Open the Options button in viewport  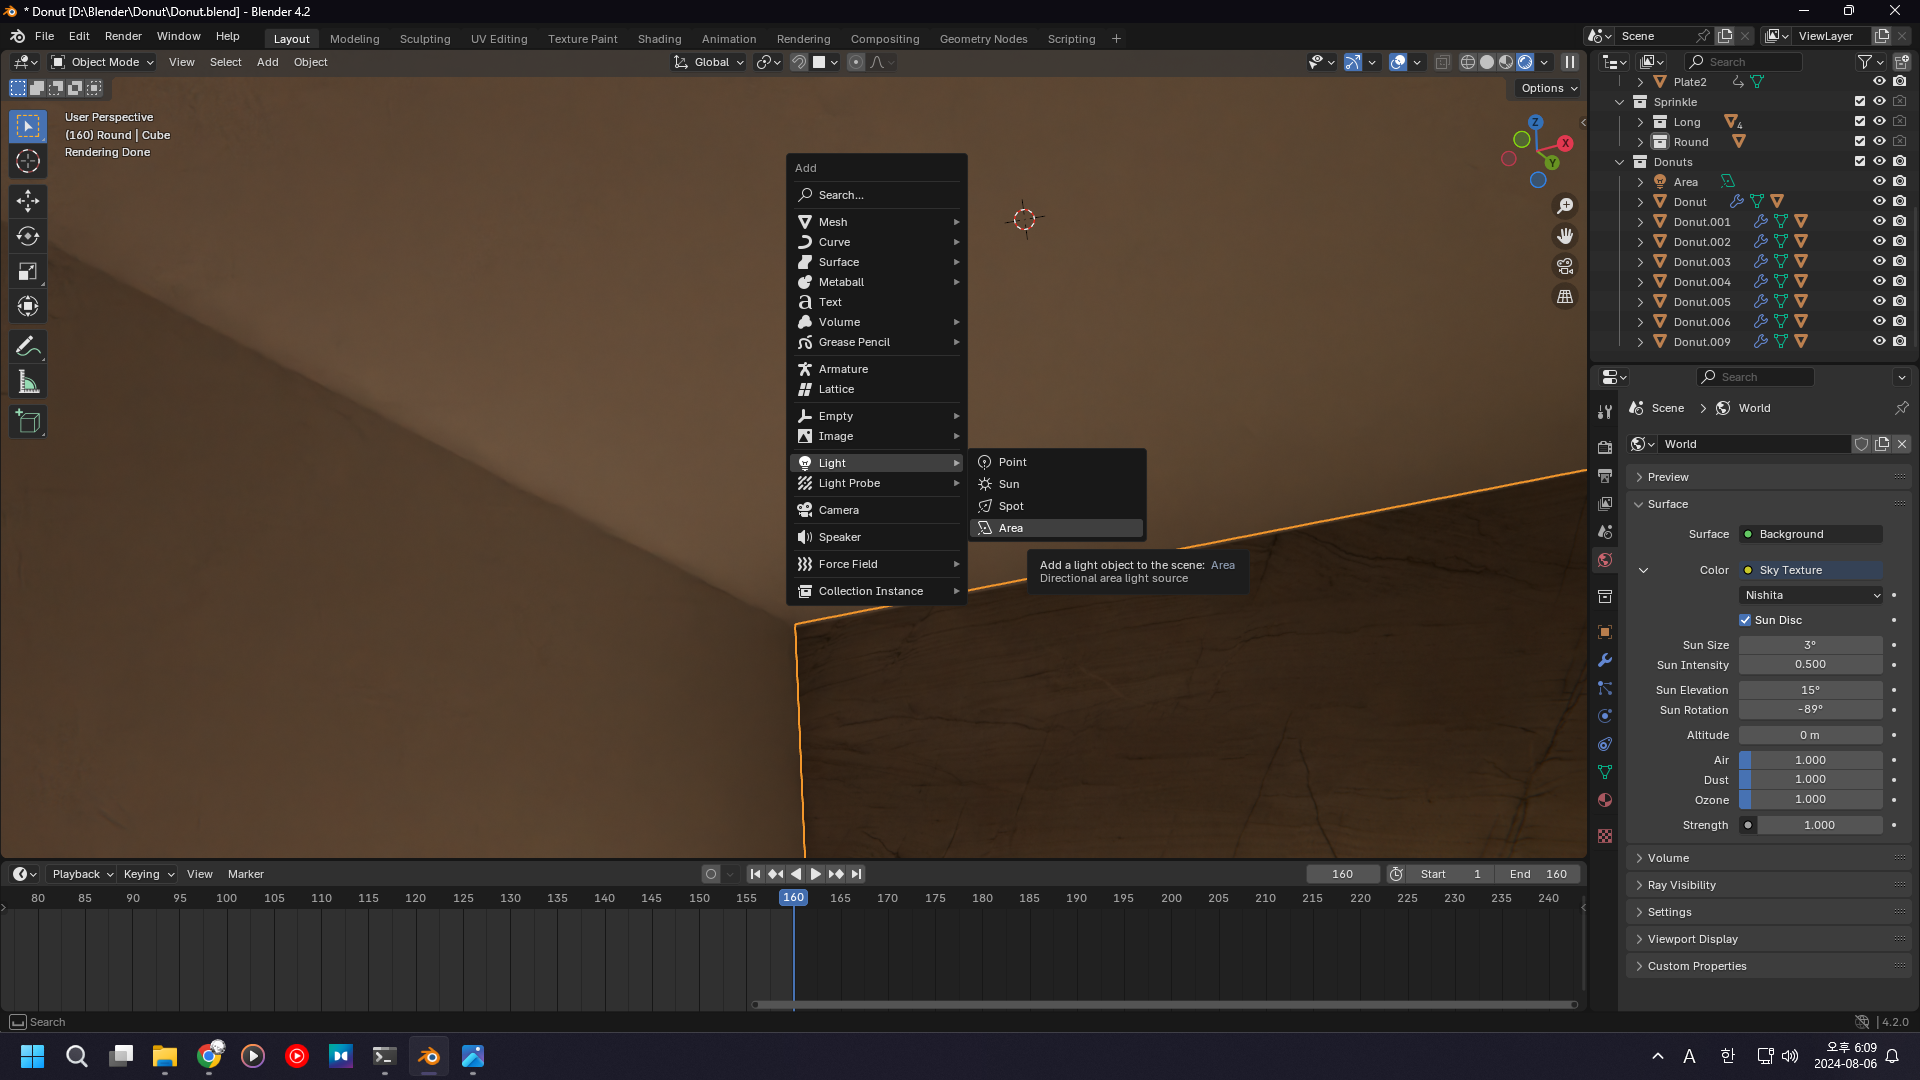[1548, 88]
